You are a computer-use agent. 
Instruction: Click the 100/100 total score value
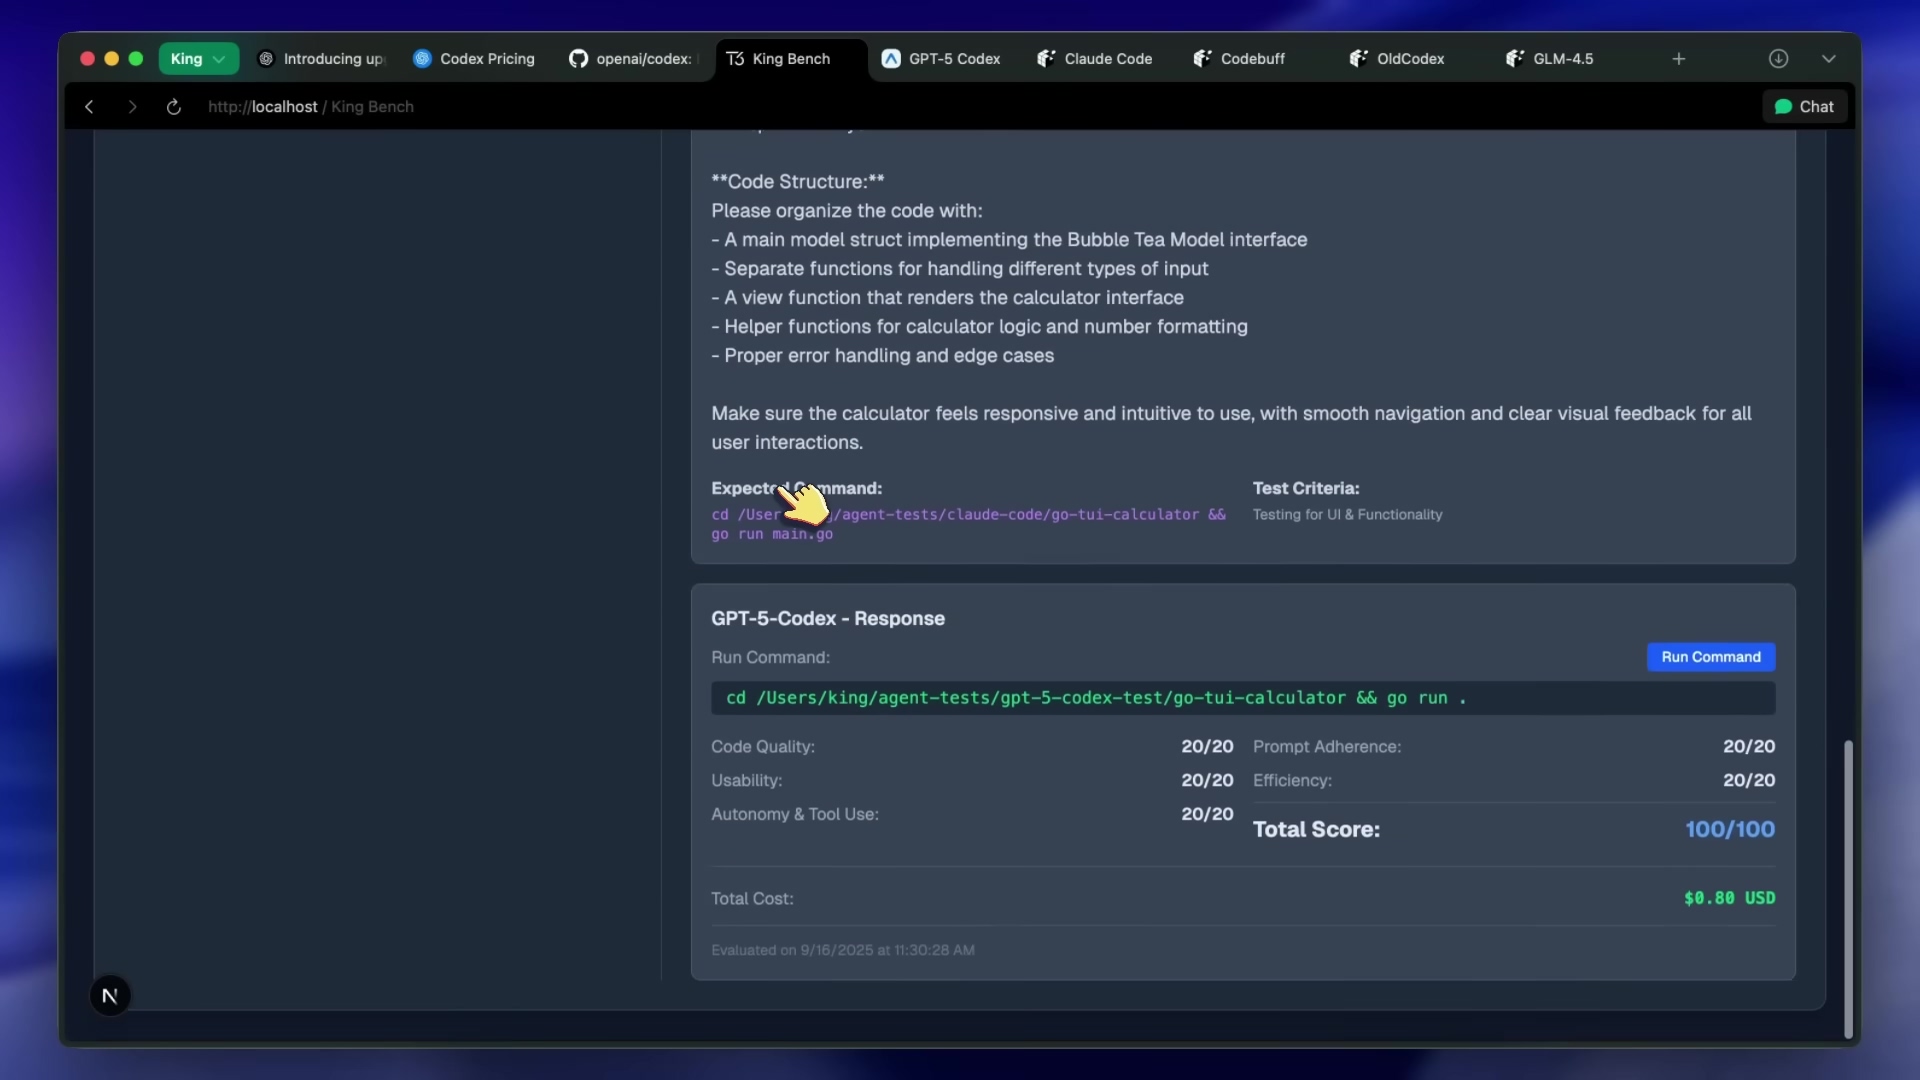click(x=1730, y=829)
